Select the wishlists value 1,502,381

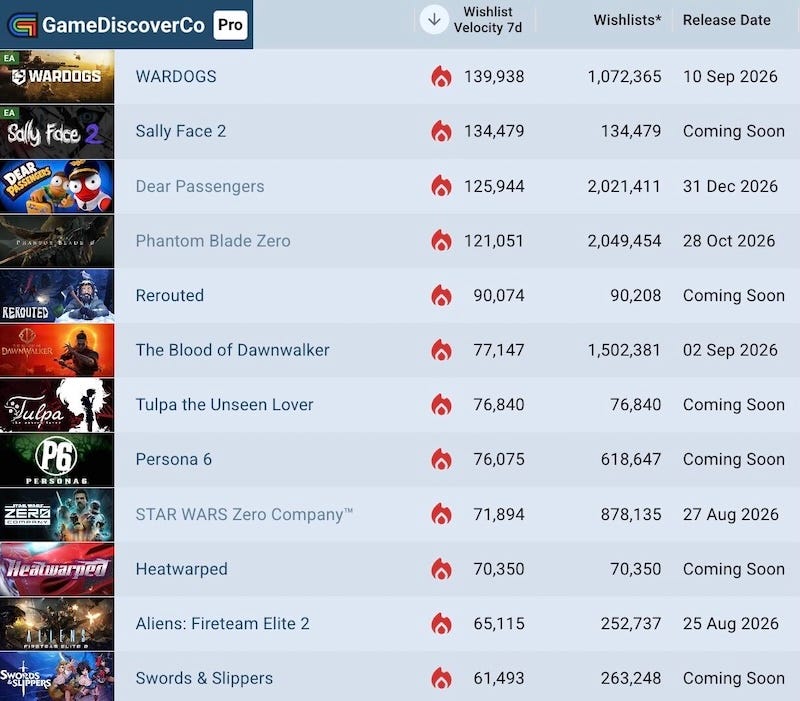point(624,350)
